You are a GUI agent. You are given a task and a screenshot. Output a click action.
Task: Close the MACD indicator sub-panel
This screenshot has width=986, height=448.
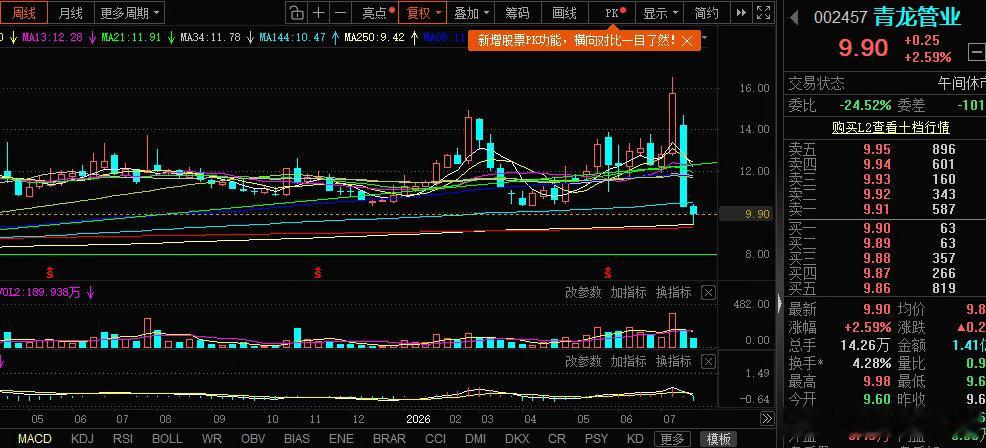pyautogui.click(x=708, y=362)
